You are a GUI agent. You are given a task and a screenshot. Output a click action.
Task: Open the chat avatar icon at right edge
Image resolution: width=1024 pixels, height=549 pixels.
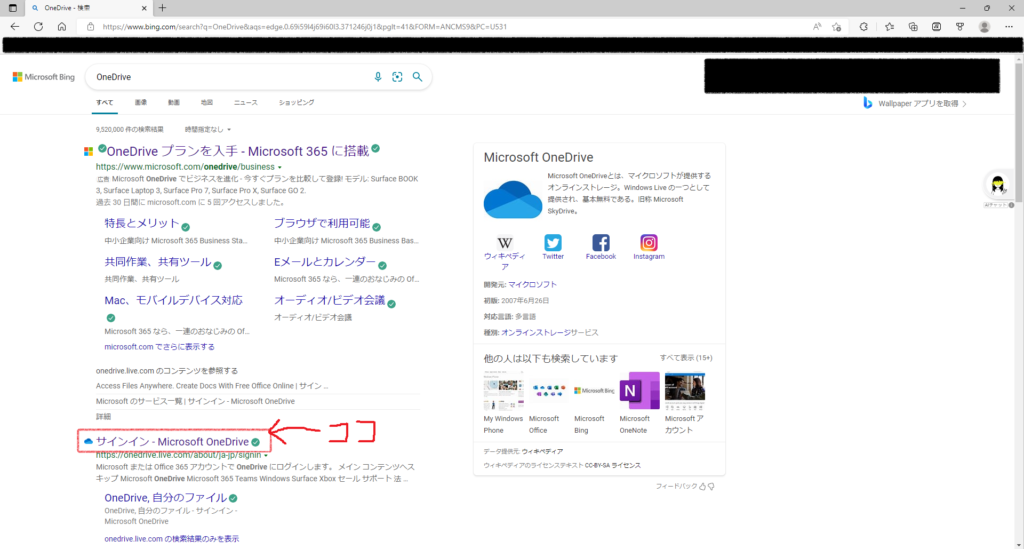(998, 185)
